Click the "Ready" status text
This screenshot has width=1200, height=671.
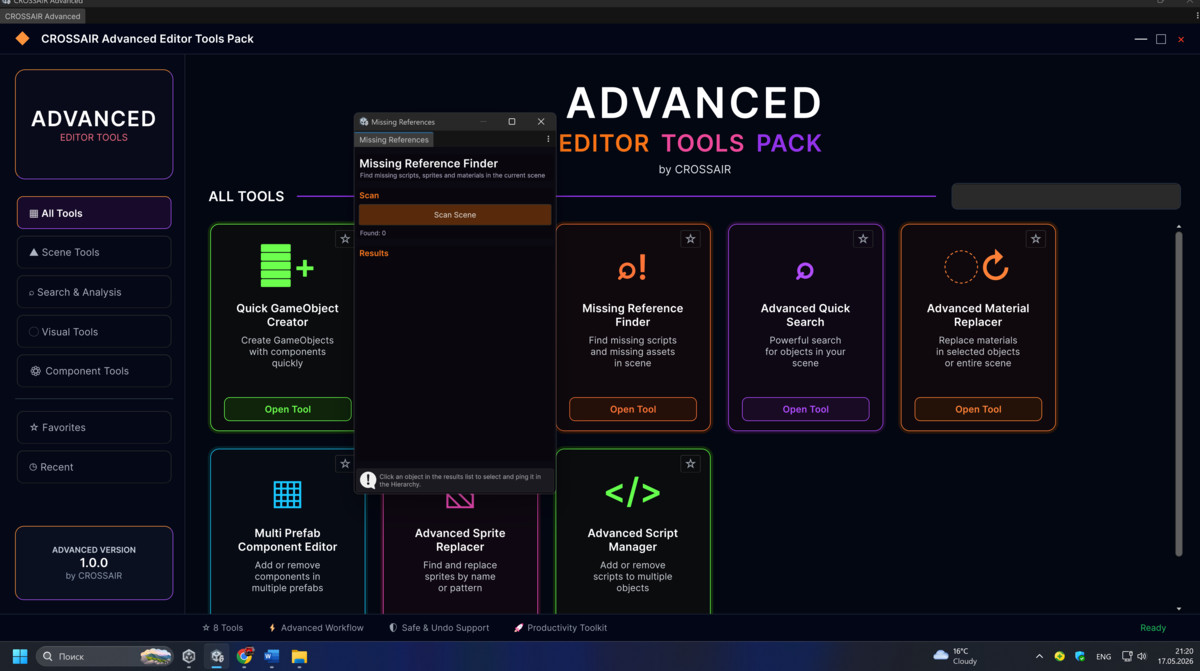[1153, 628]
